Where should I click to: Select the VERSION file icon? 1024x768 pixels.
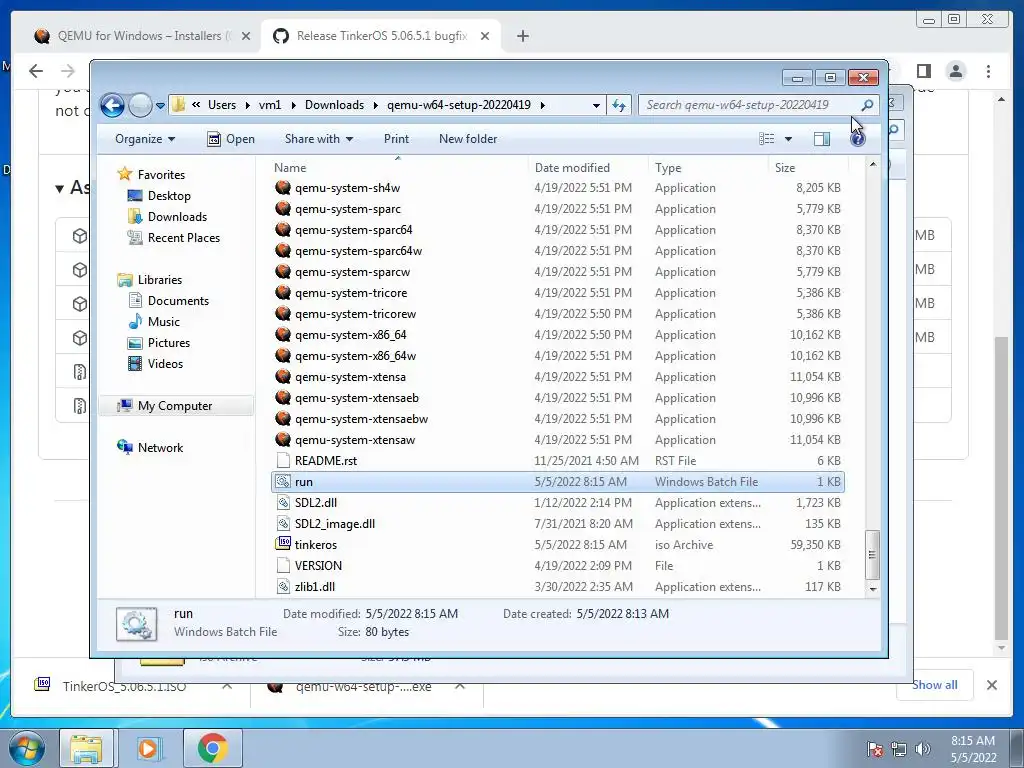click(283, 566)
